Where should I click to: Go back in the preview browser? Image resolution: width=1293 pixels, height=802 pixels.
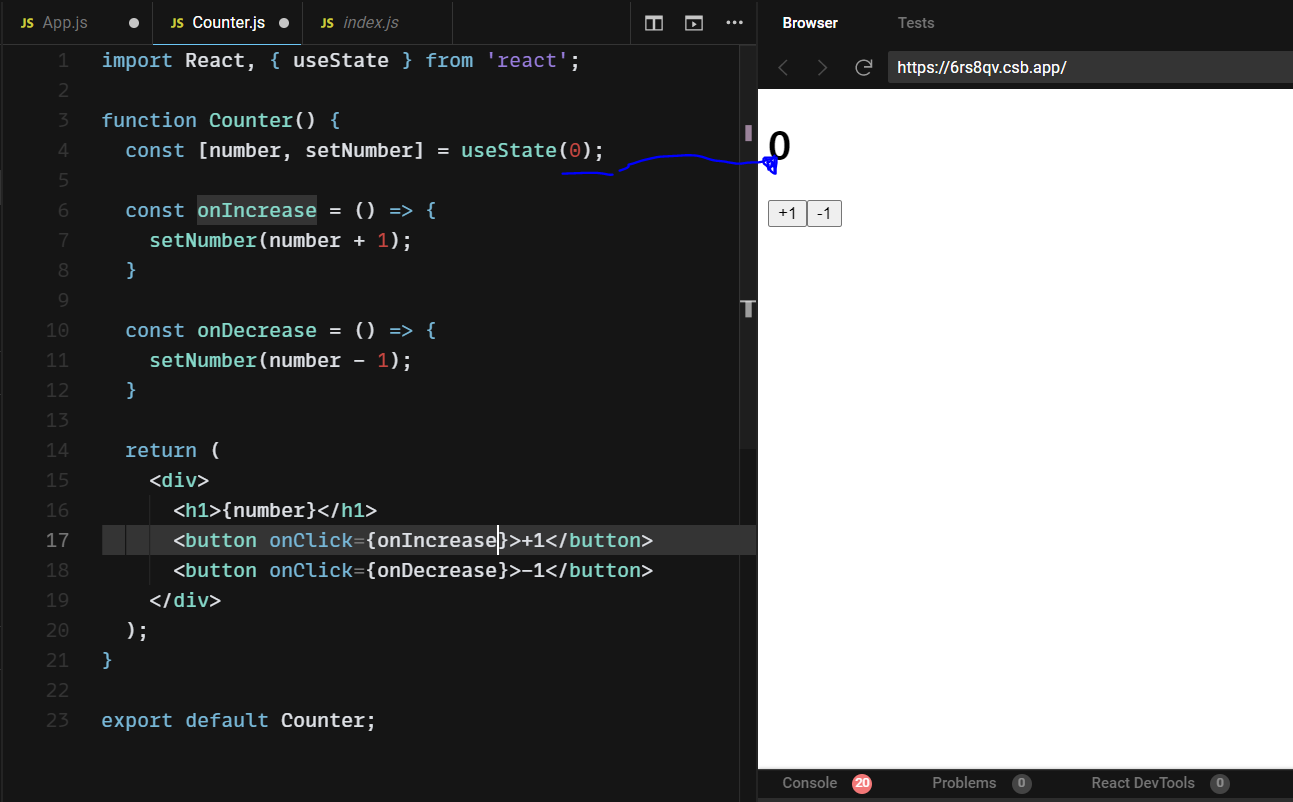(x=784, y=67)
